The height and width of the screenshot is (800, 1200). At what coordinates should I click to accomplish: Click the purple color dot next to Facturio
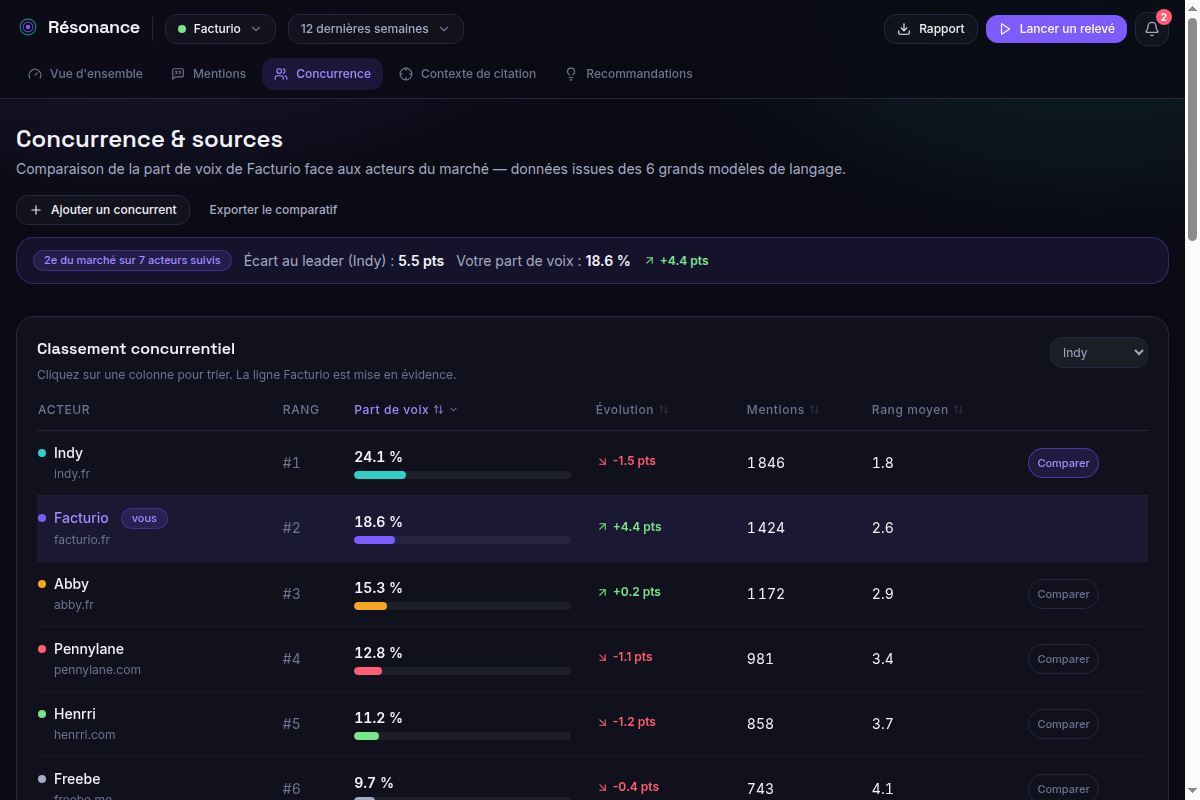coord(42,518)
